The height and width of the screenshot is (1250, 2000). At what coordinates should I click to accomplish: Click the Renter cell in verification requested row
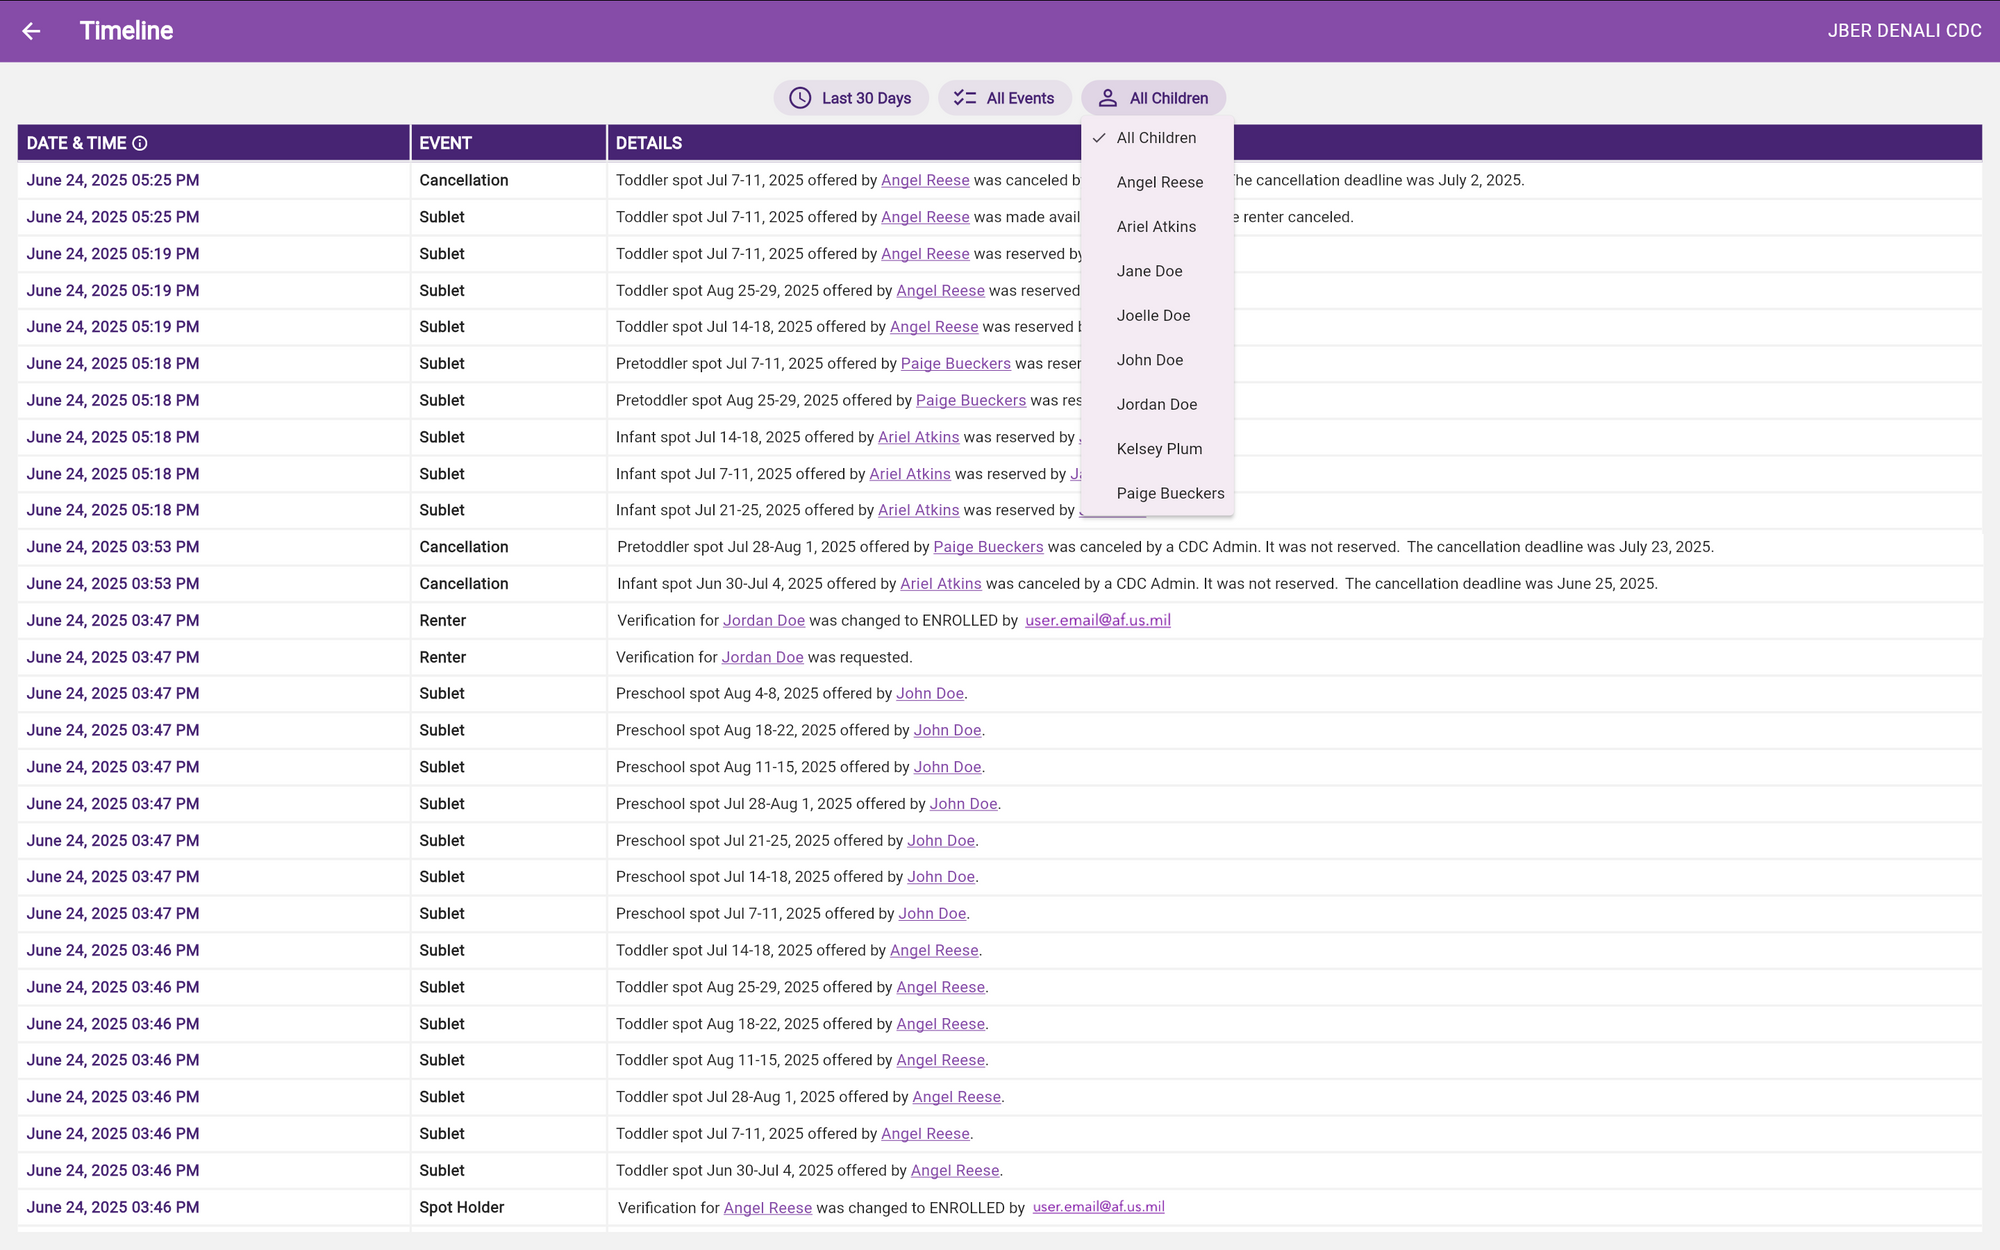click(508, 657)
